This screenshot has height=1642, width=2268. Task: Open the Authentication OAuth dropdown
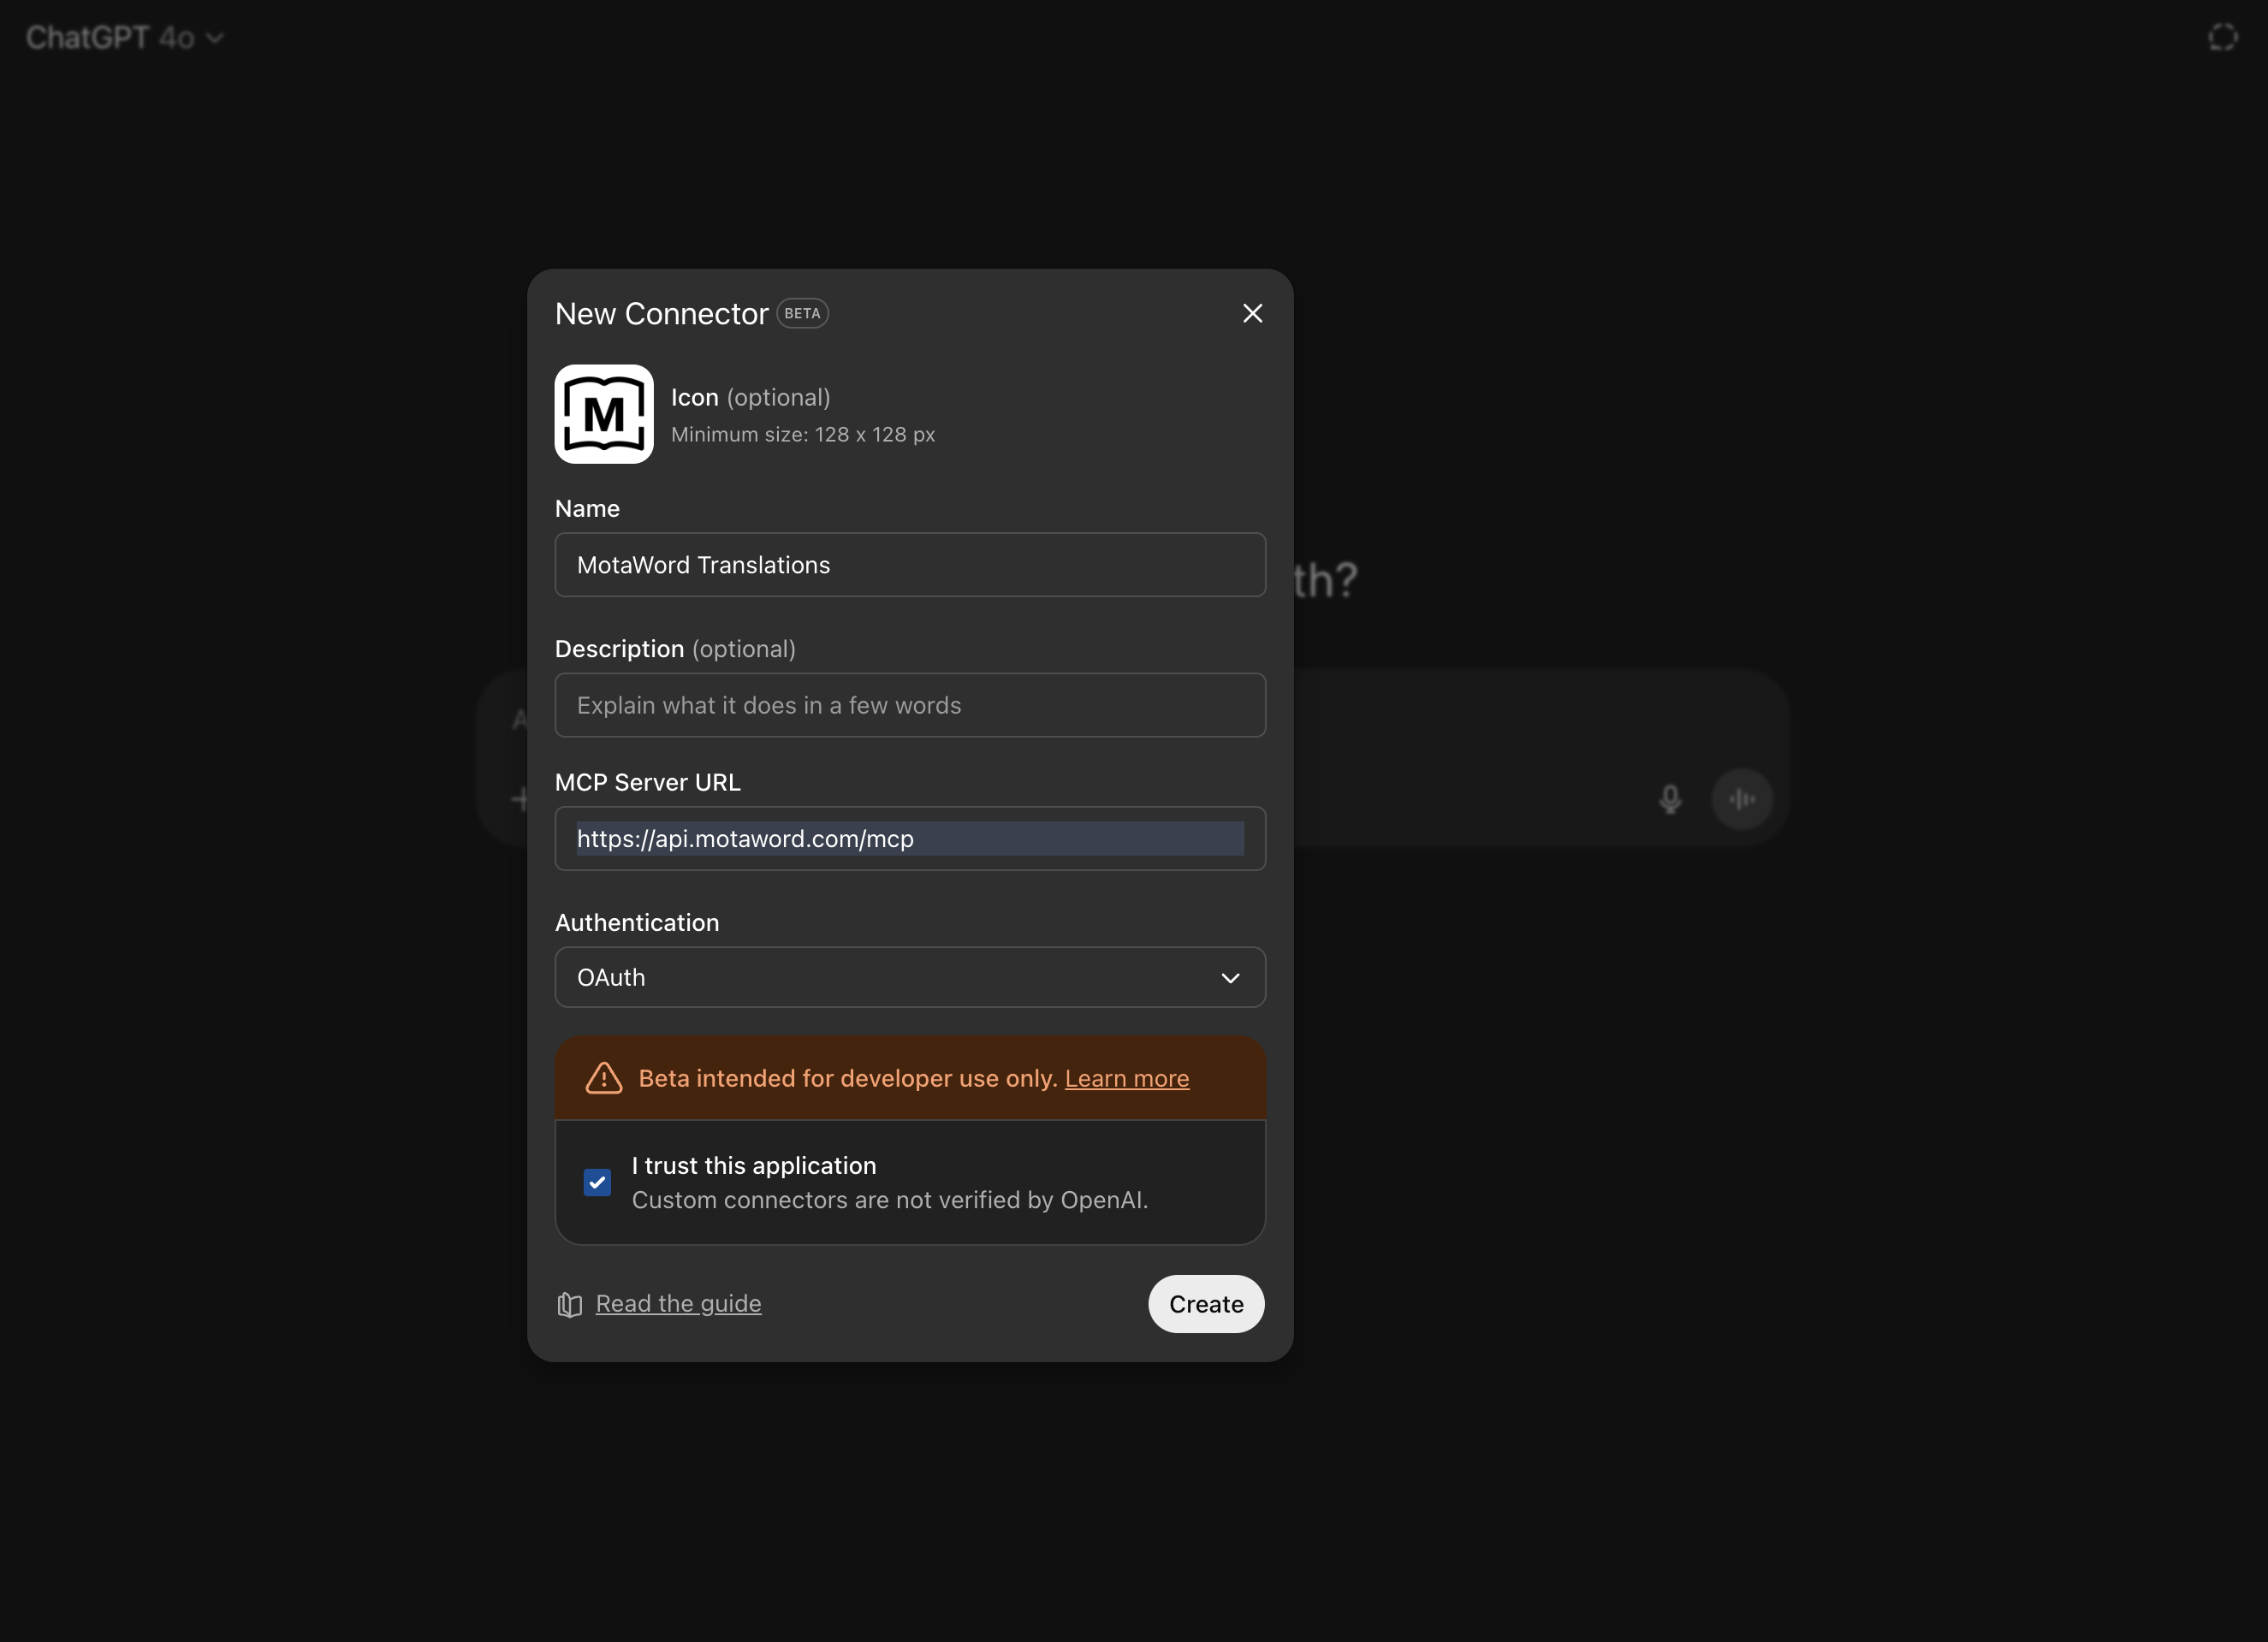tap(910, 977)
